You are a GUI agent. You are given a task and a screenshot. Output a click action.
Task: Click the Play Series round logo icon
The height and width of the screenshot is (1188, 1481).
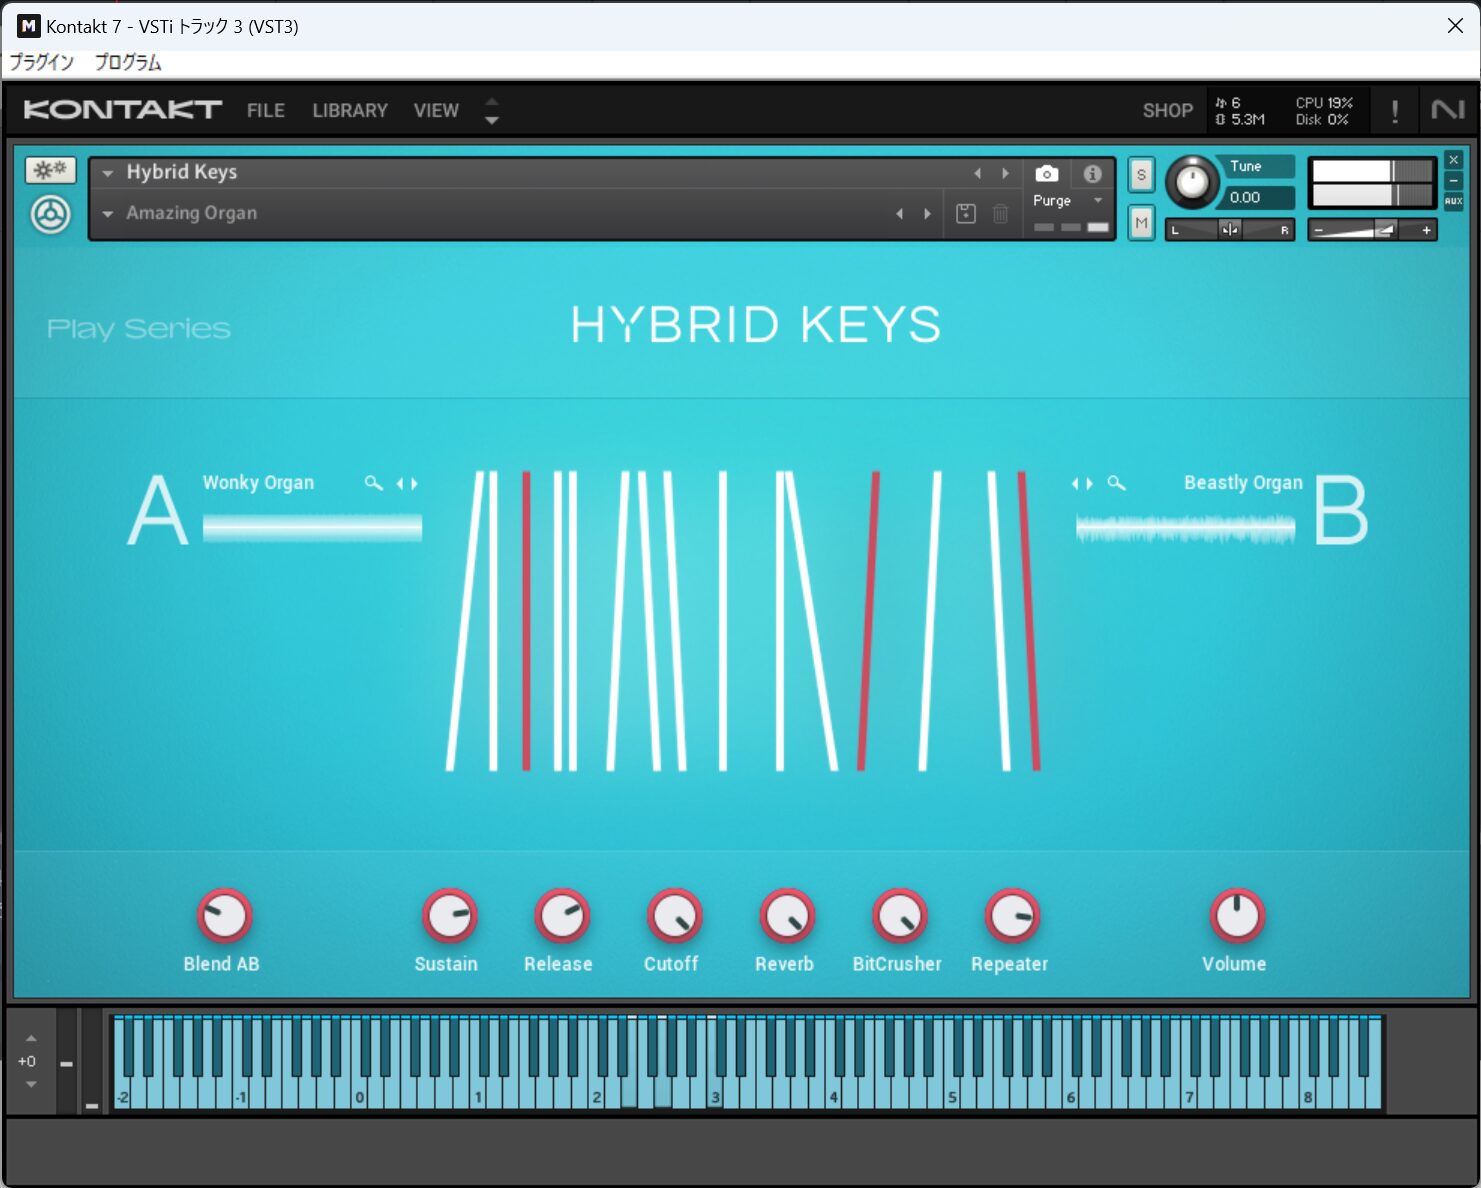[50, 214]
